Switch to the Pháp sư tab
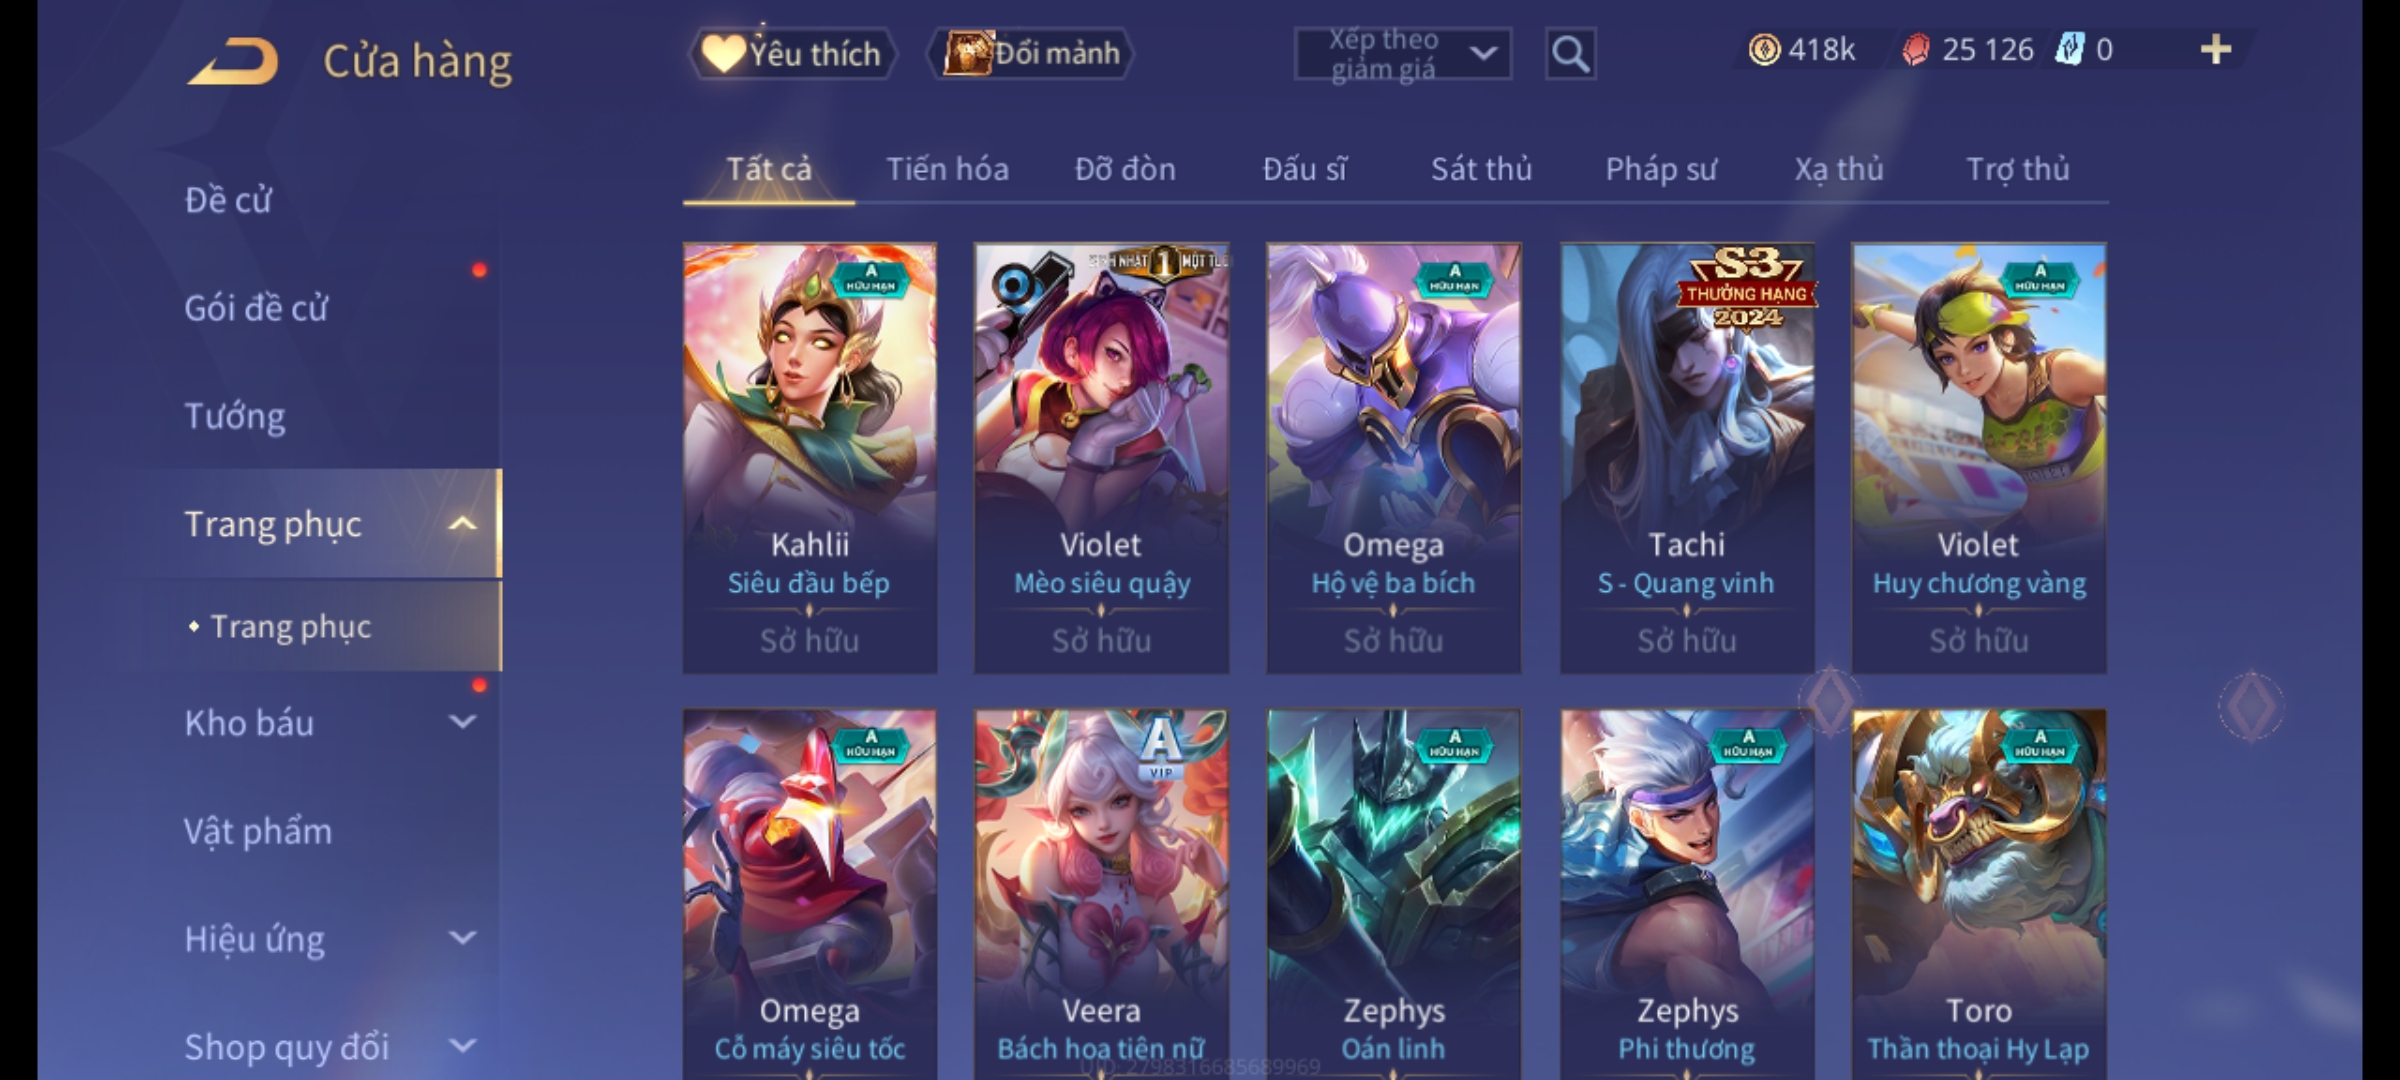Screen dimensions: 2400x1080 pyautogui.click(x=1660, y=169)
